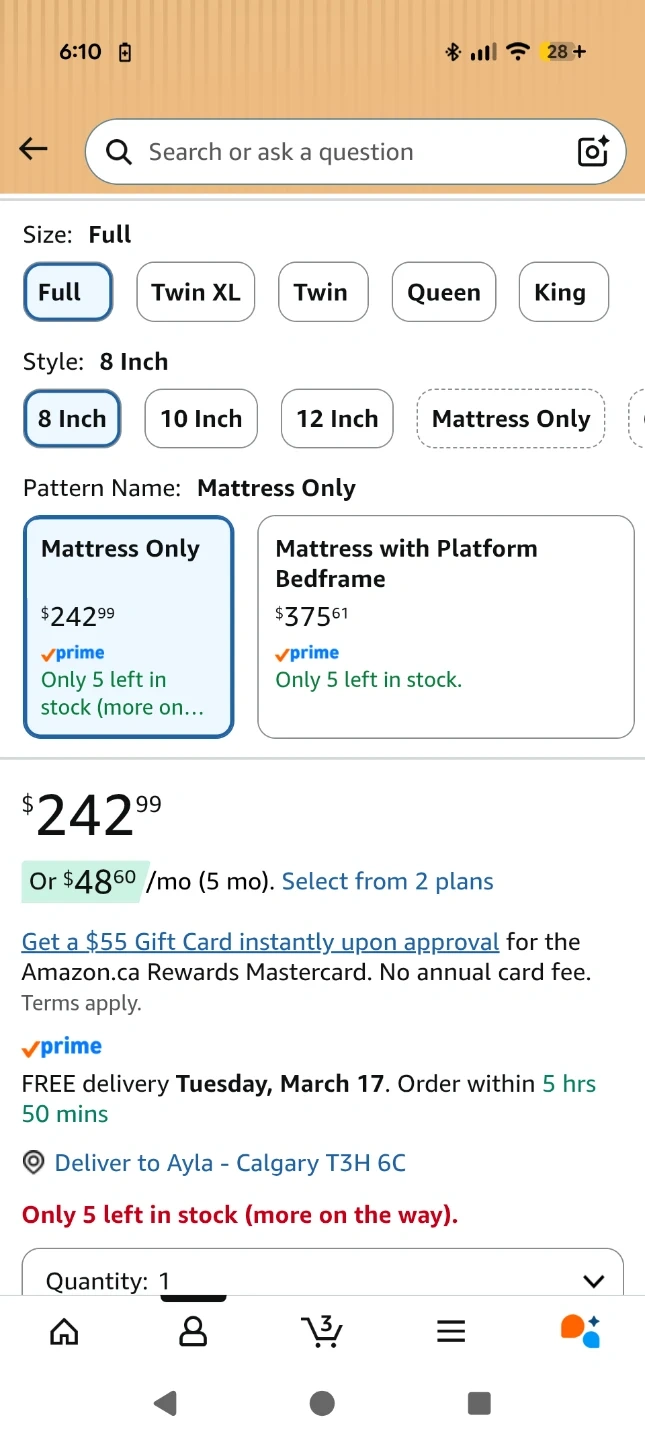Open the $55 Gift Card offer link
645x1440 pixels.
click(260, 942)
